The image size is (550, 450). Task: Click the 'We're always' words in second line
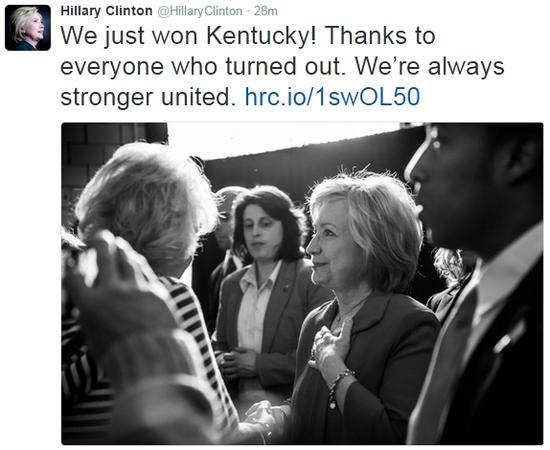(x=430, y=67)
